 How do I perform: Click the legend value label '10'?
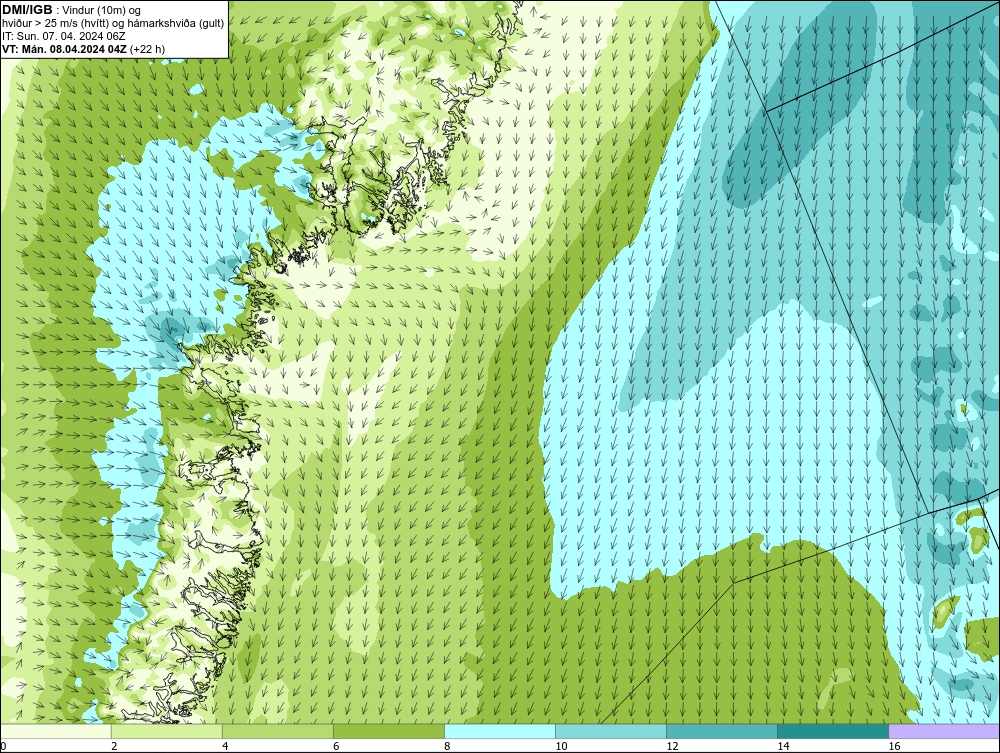(561, 746)
